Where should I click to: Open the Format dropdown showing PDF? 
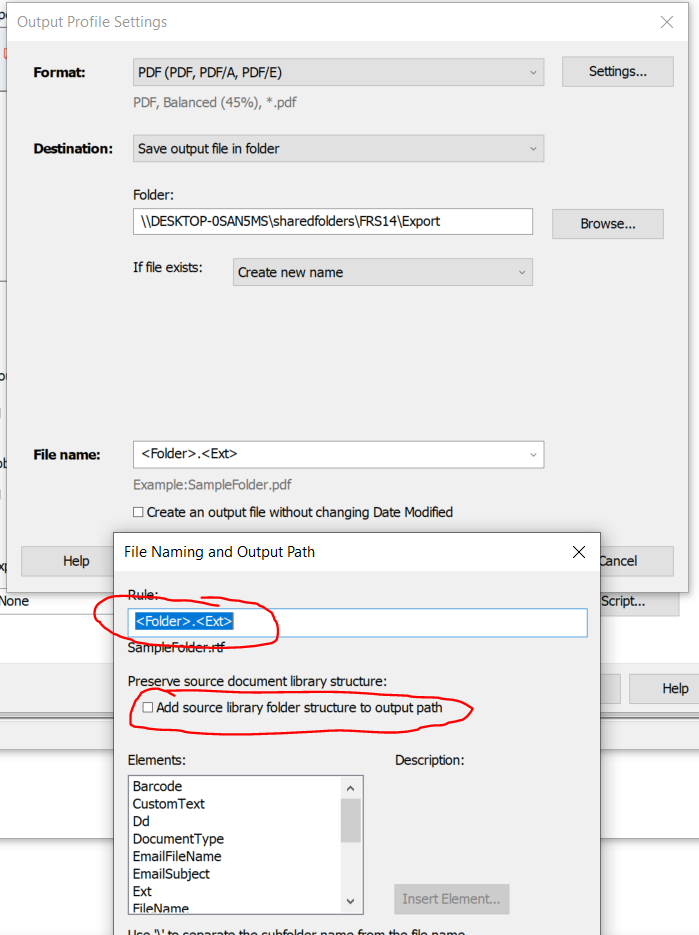tap(338, 72)
